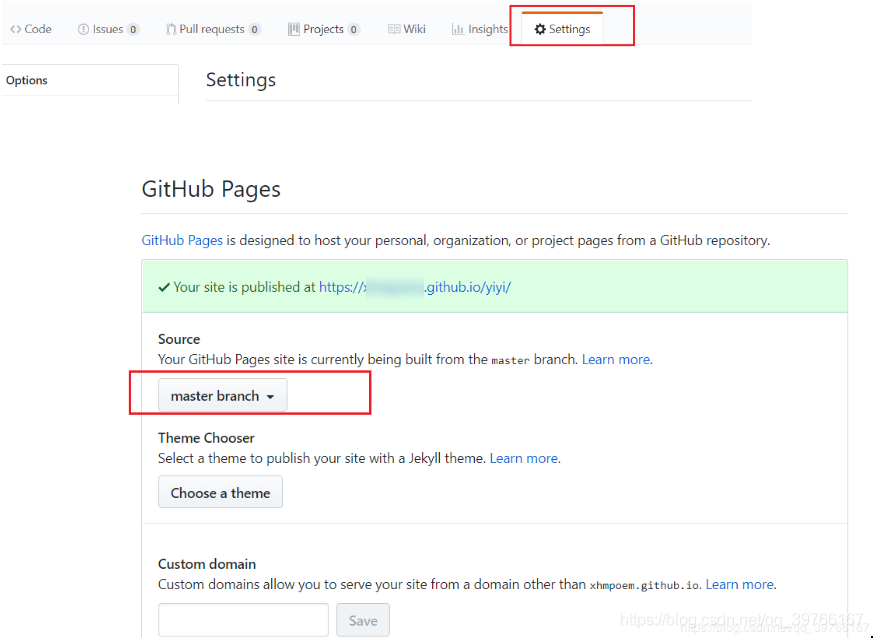Open the Issues tab
873x638 pixels.
click(108, 29)
